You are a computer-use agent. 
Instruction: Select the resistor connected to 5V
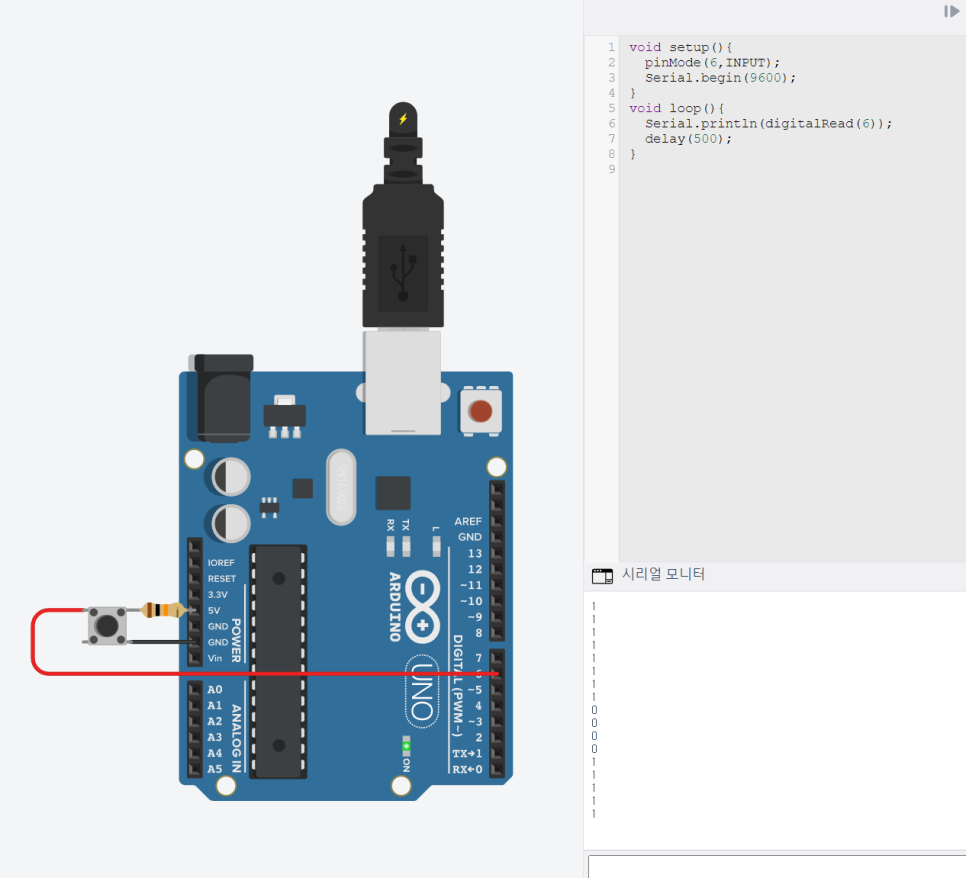coord(162,610)
